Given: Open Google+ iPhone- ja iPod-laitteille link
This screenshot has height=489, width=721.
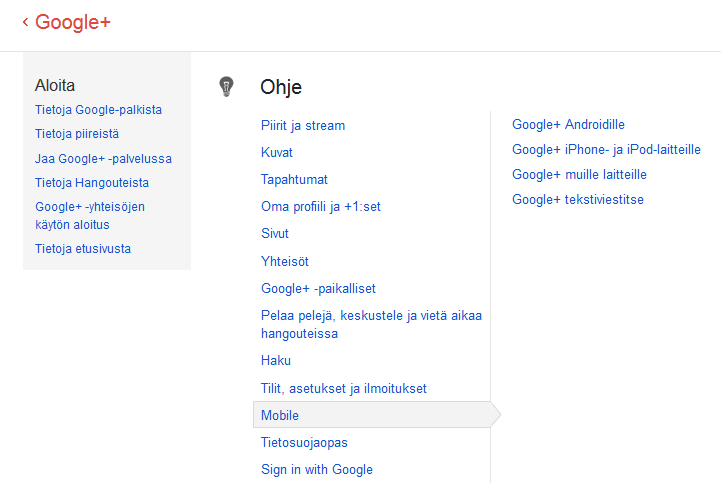Looking at the screenshot, I should (606, 150).
